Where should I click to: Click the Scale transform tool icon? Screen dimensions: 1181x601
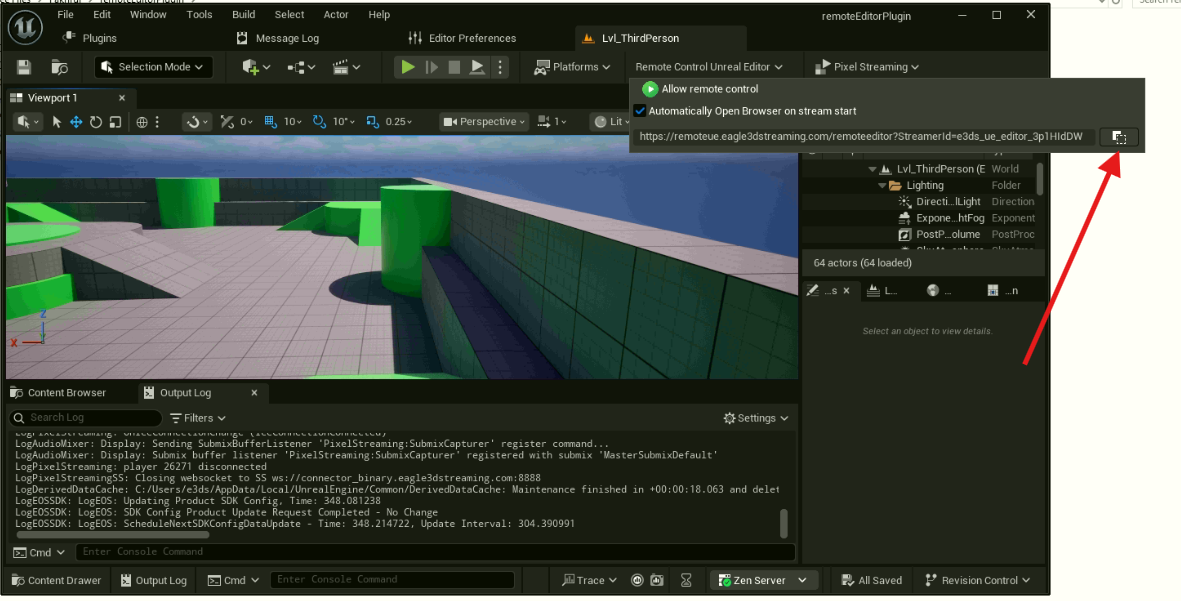pos(115,122)
